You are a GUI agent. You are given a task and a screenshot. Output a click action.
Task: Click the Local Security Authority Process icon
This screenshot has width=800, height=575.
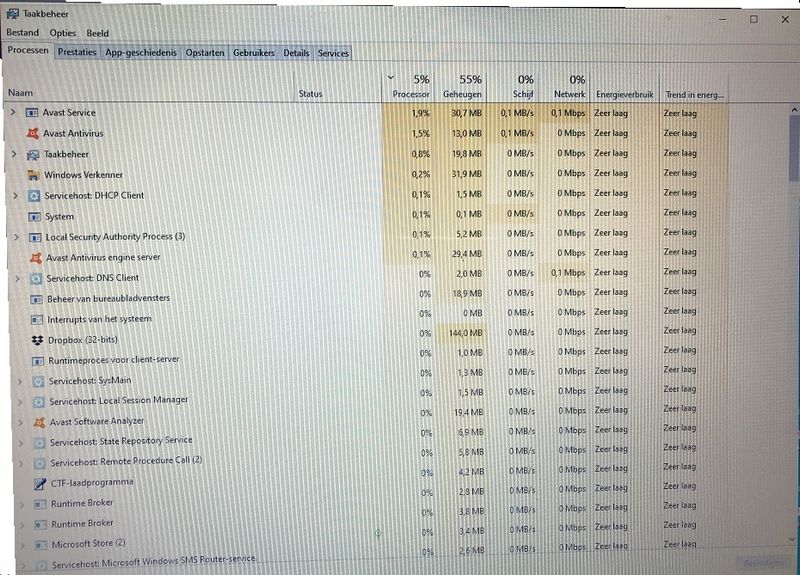tap(35, 237)
